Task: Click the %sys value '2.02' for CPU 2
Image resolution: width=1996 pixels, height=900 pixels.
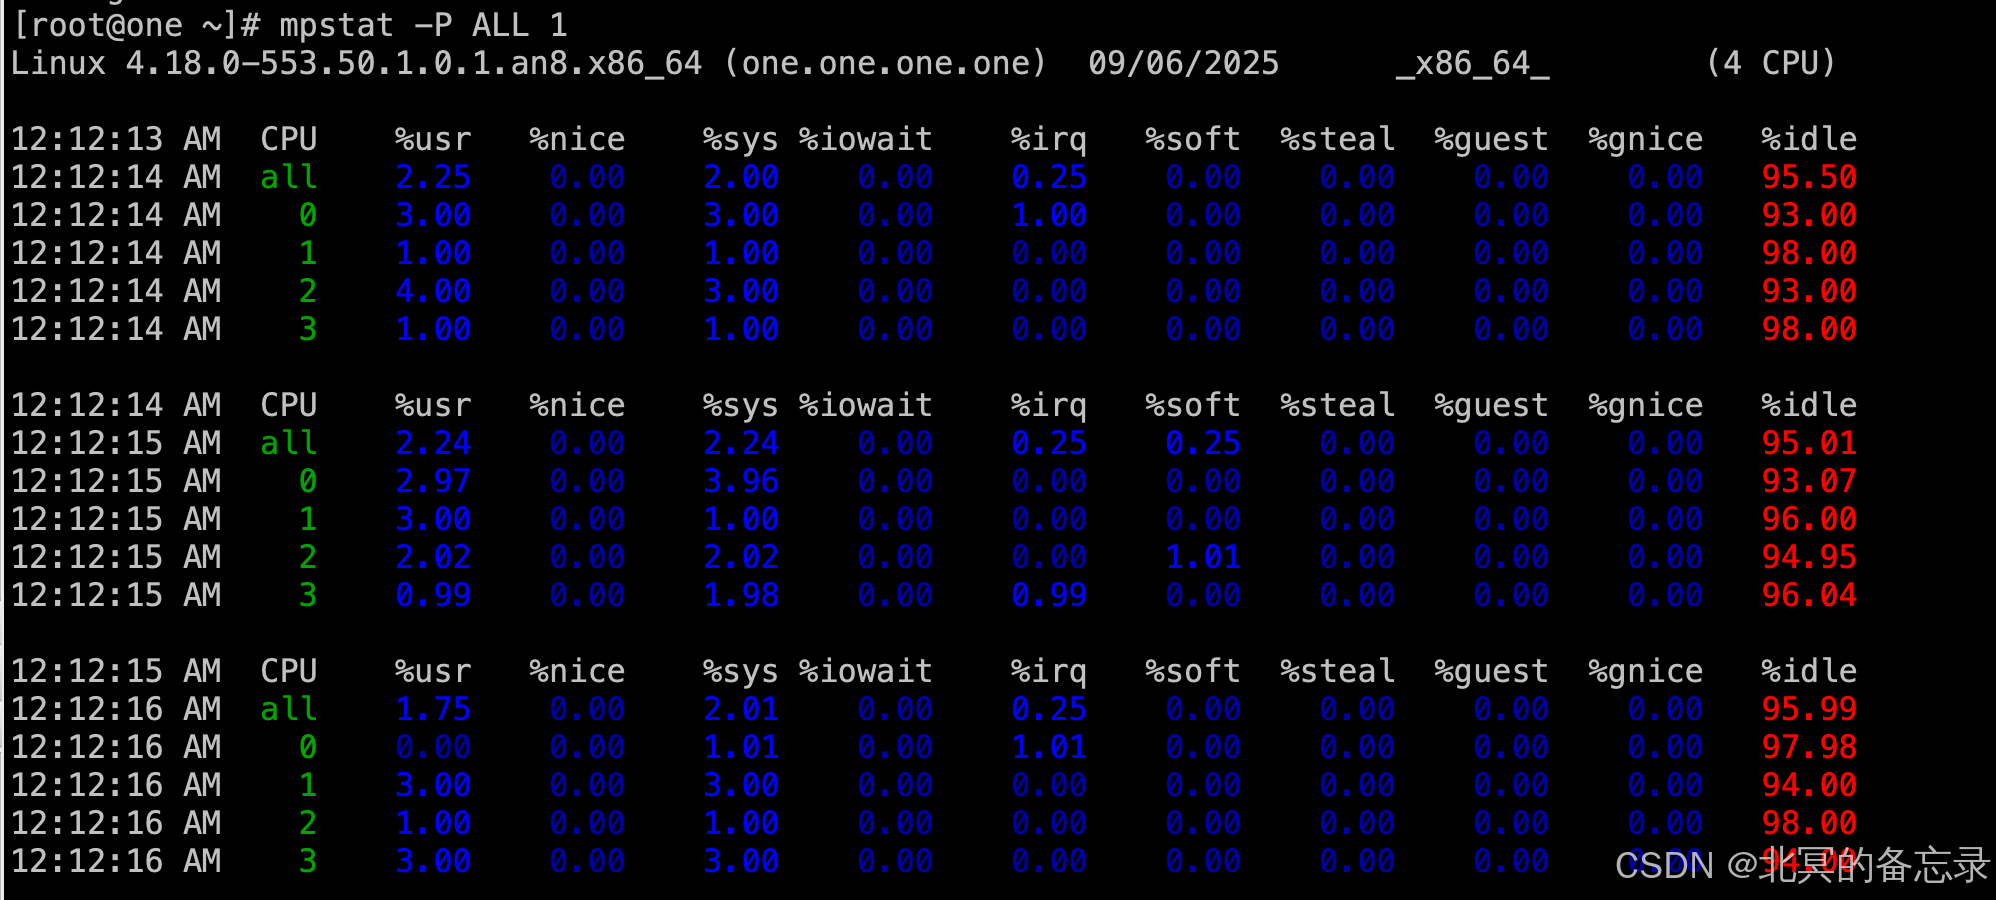Action: coord(741,557)
